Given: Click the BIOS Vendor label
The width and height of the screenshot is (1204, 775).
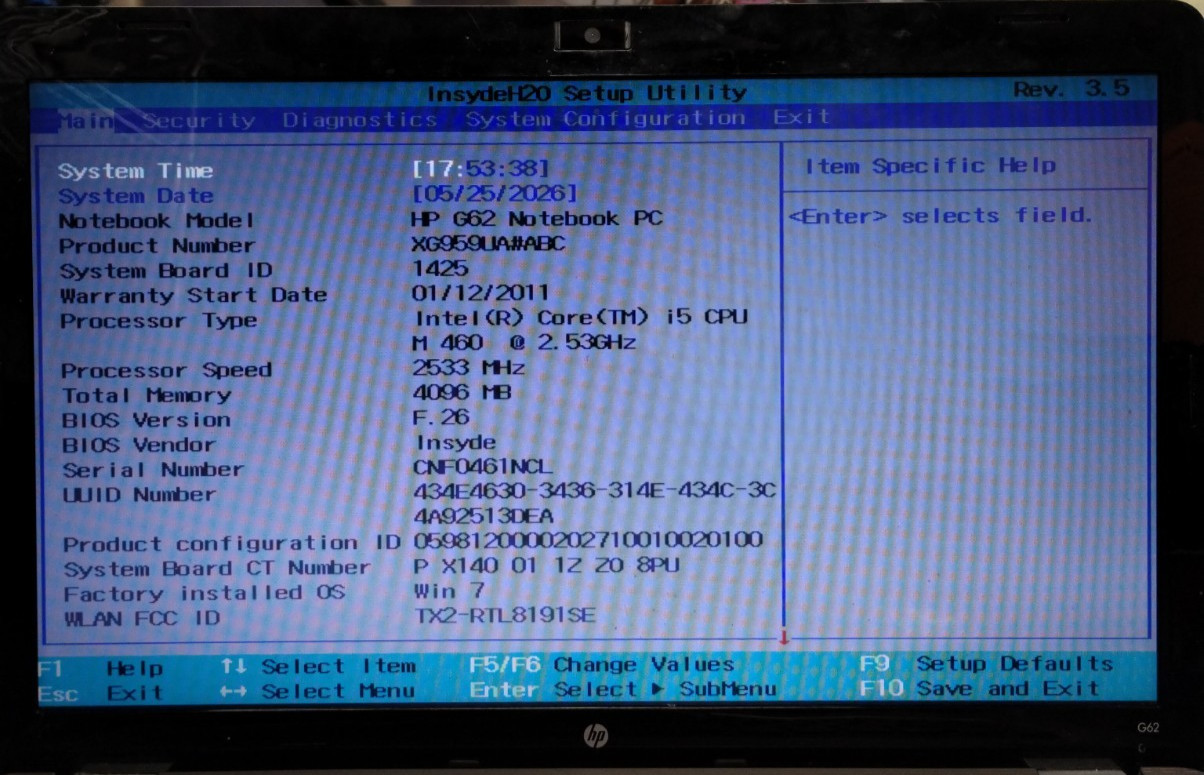Looking at the screenshot, I should (139, 445).
